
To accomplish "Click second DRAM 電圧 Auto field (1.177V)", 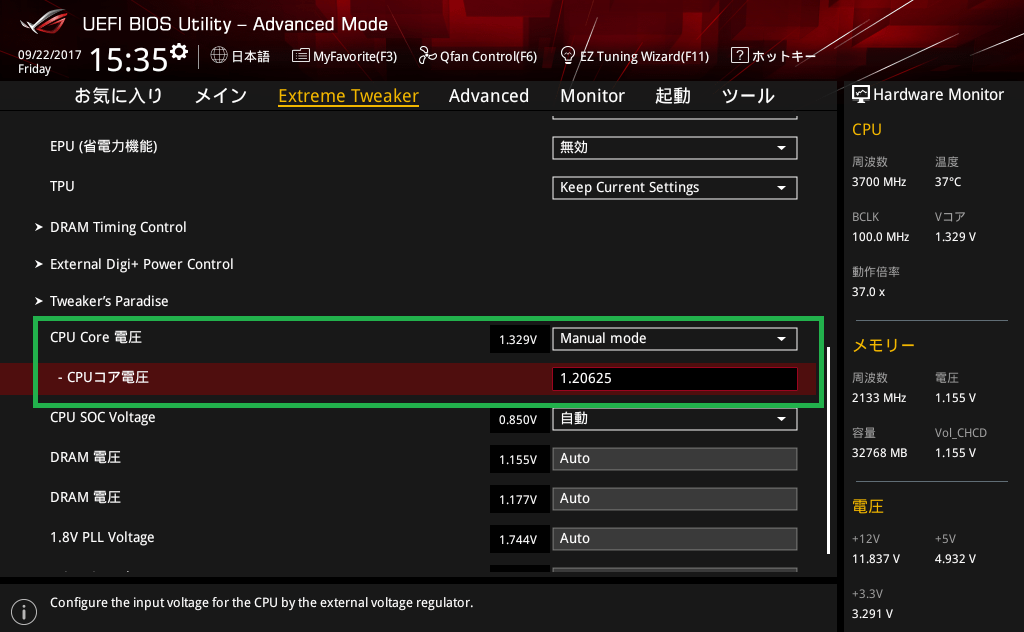I will (x=675, y=498).
